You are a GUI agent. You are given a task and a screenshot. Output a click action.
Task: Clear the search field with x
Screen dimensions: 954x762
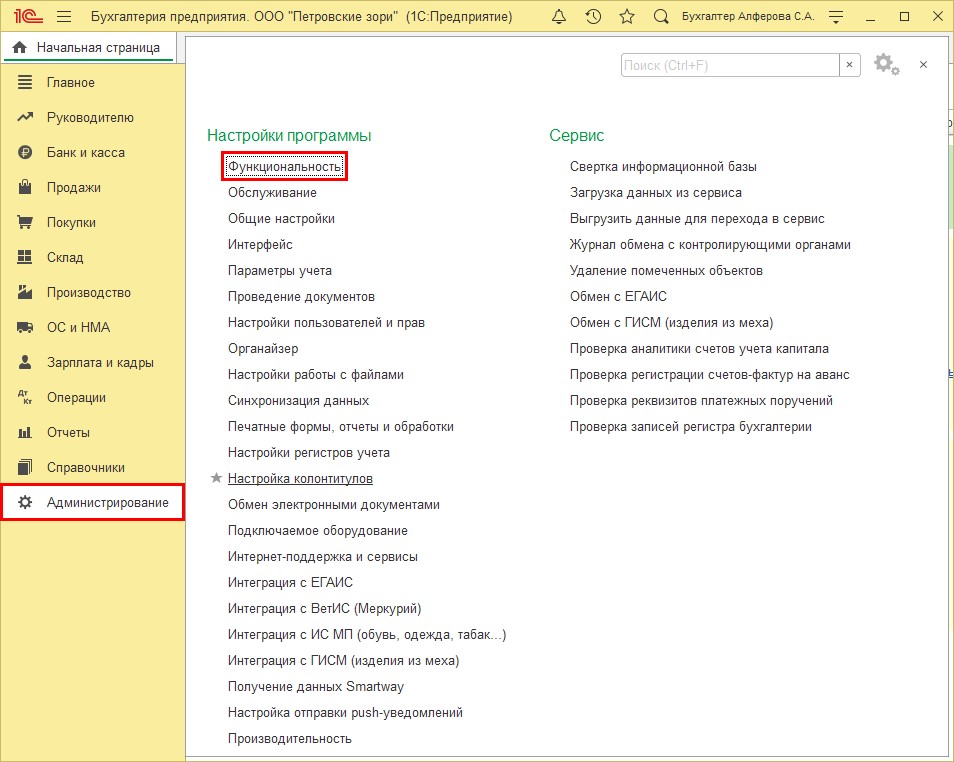point(849,65)
